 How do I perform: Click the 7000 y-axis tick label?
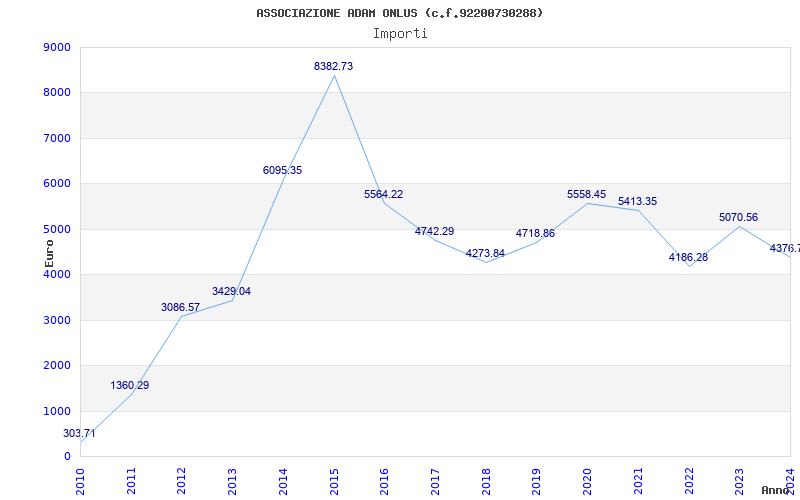point(57,138)
